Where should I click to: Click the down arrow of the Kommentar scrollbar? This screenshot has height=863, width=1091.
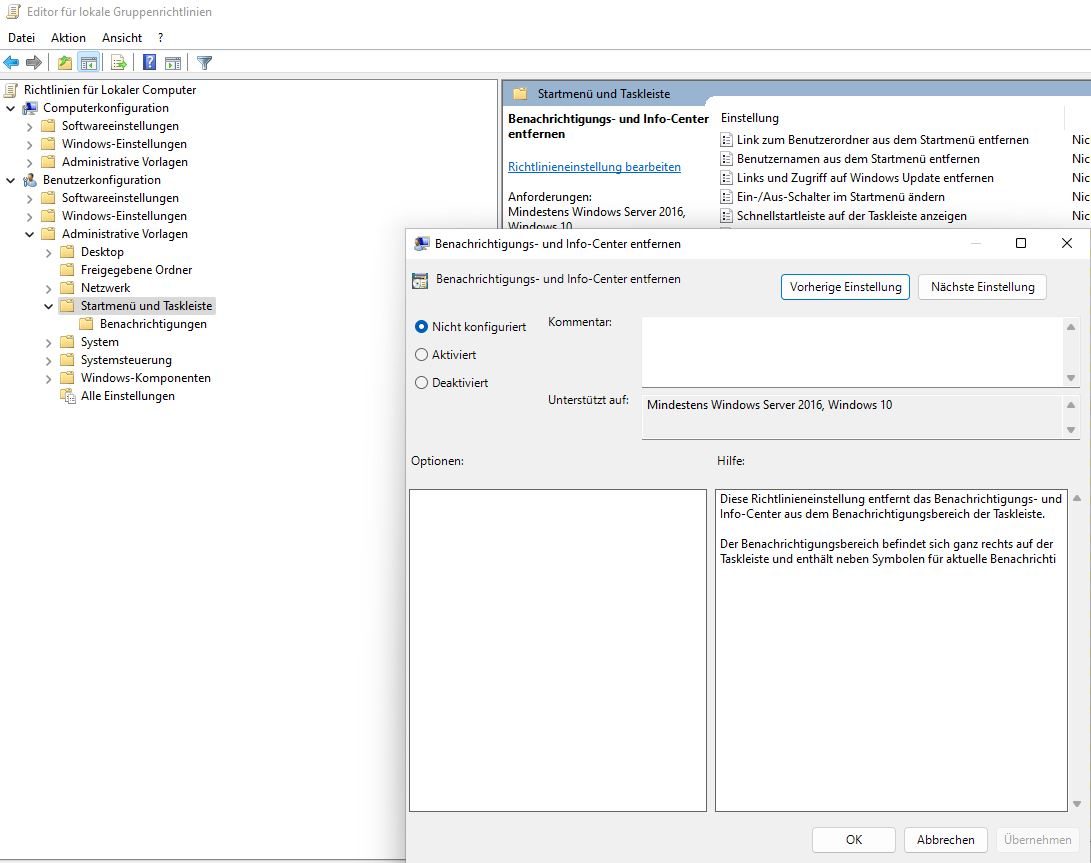click(x=1071, y=378)
